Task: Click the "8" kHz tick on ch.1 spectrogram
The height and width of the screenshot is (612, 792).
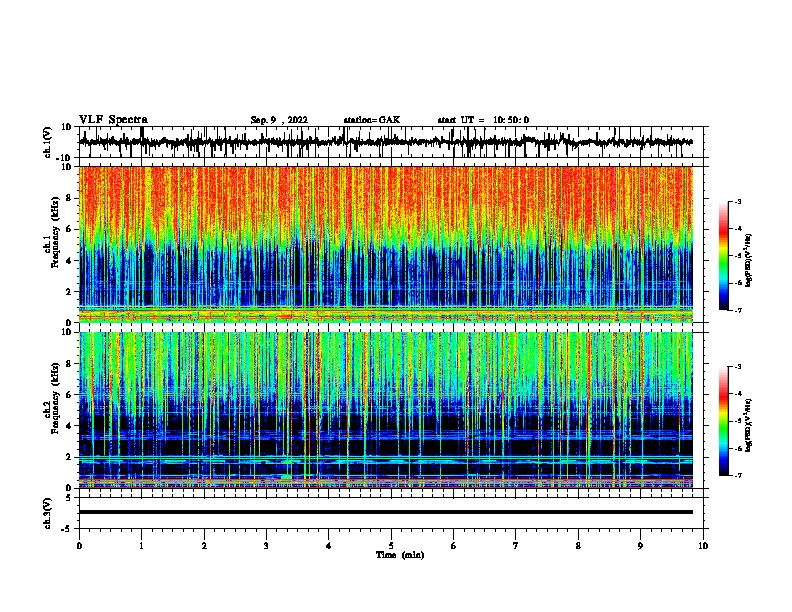Action: click(69, 198)
